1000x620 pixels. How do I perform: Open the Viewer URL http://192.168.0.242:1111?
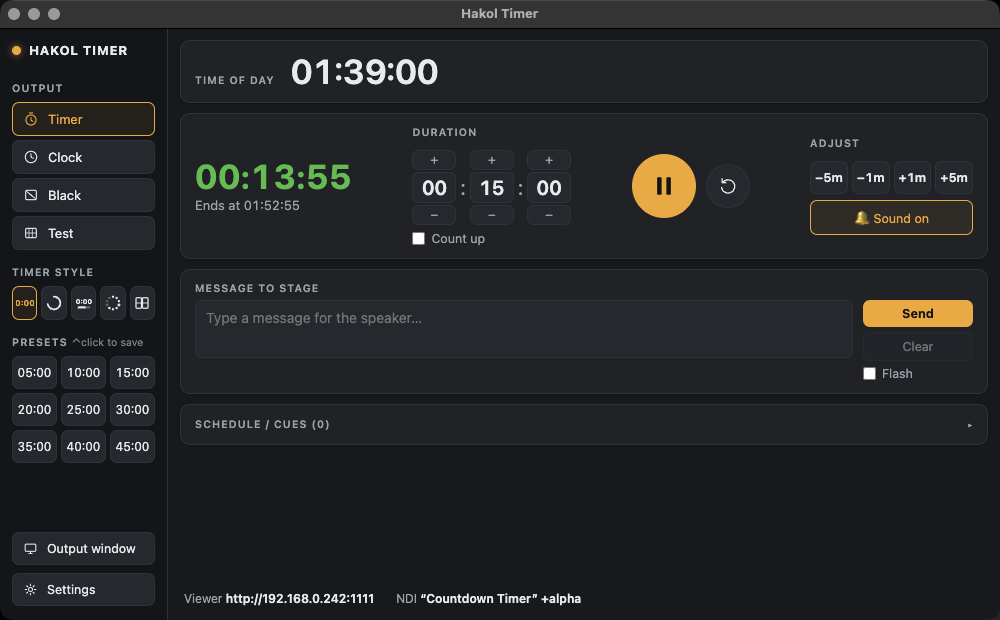click(x=300, y=598)
